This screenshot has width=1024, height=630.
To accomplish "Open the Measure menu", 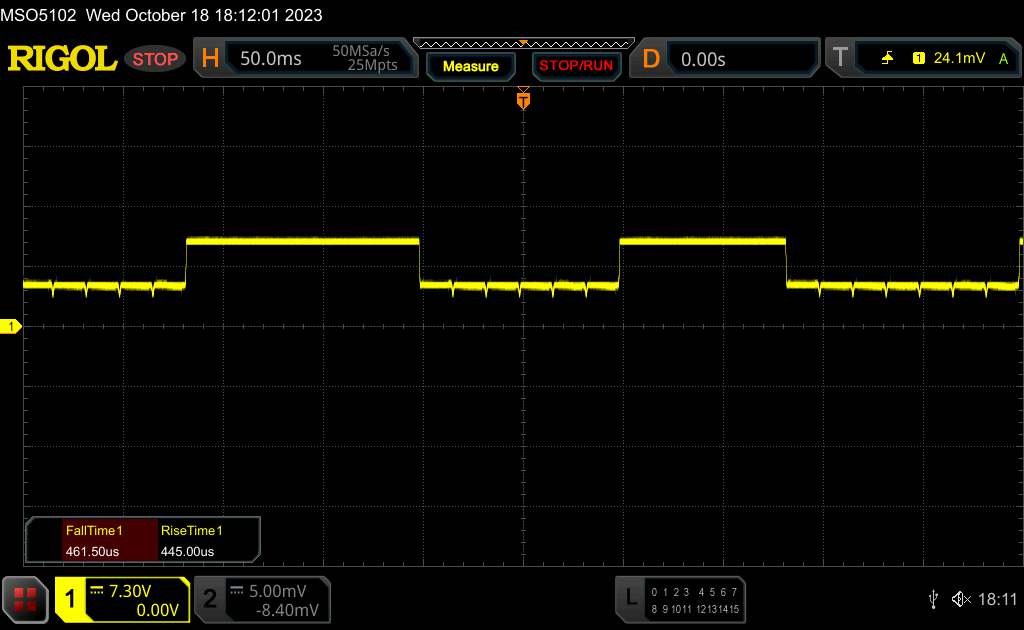I will point(470,66).
